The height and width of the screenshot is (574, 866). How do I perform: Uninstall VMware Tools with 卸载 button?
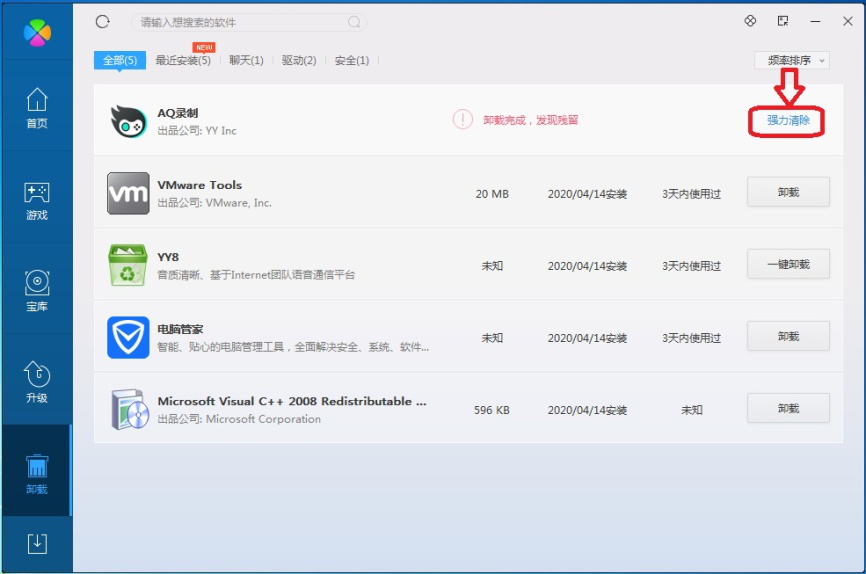pos(788,192)
